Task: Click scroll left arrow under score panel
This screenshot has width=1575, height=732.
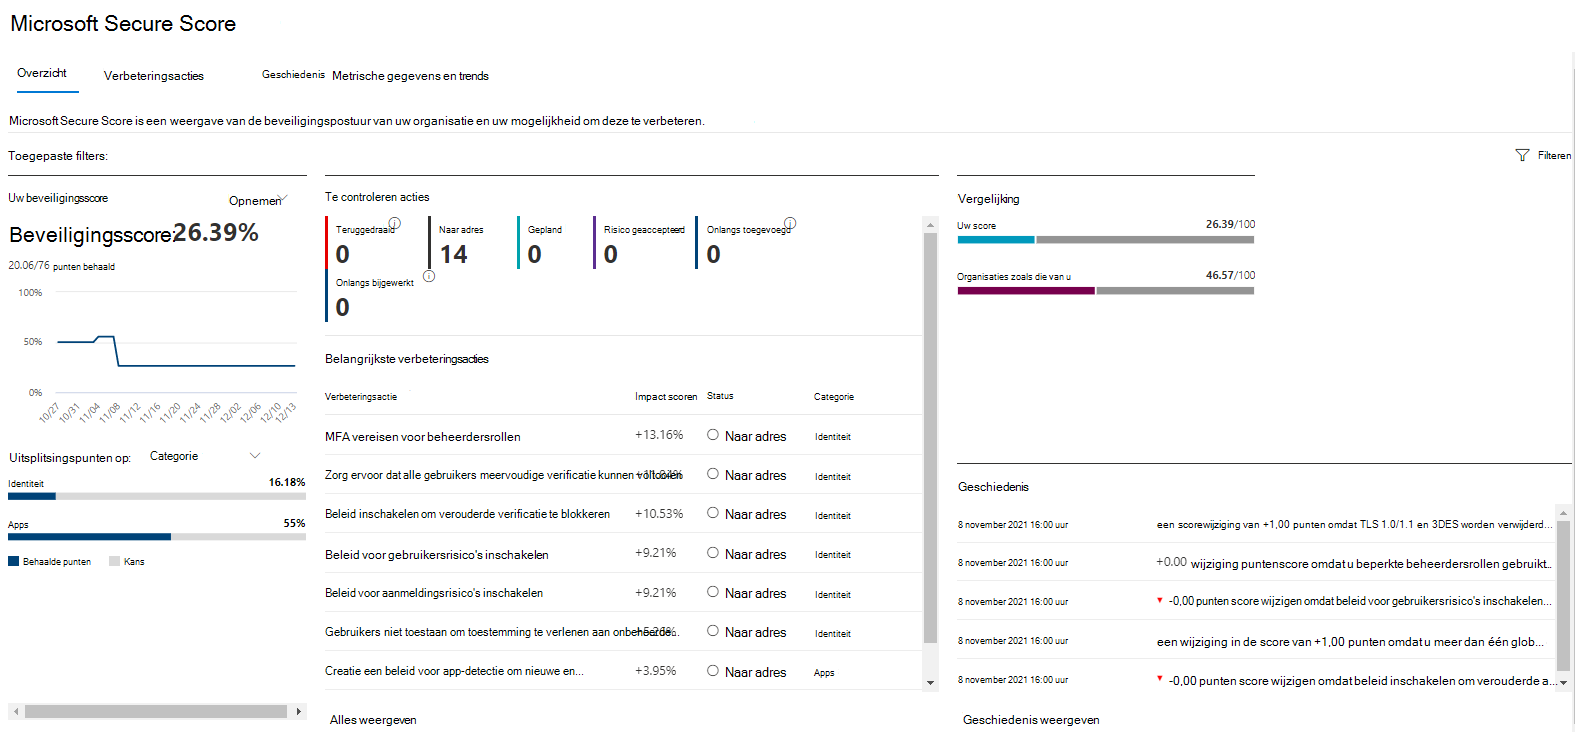Action: pyautogui.click(x=15, y=711)
